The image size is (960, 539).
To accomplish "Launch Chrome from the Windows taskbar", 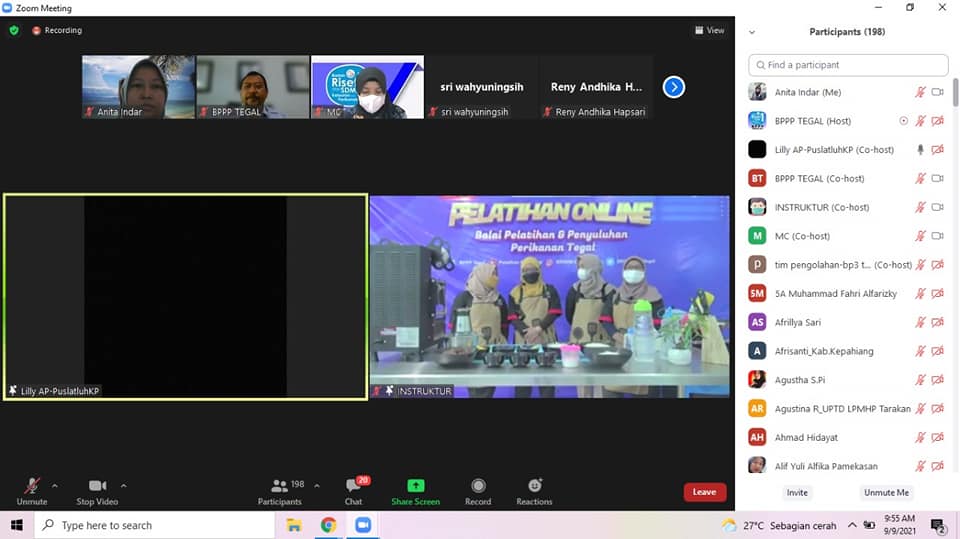I will pos(328,525).
